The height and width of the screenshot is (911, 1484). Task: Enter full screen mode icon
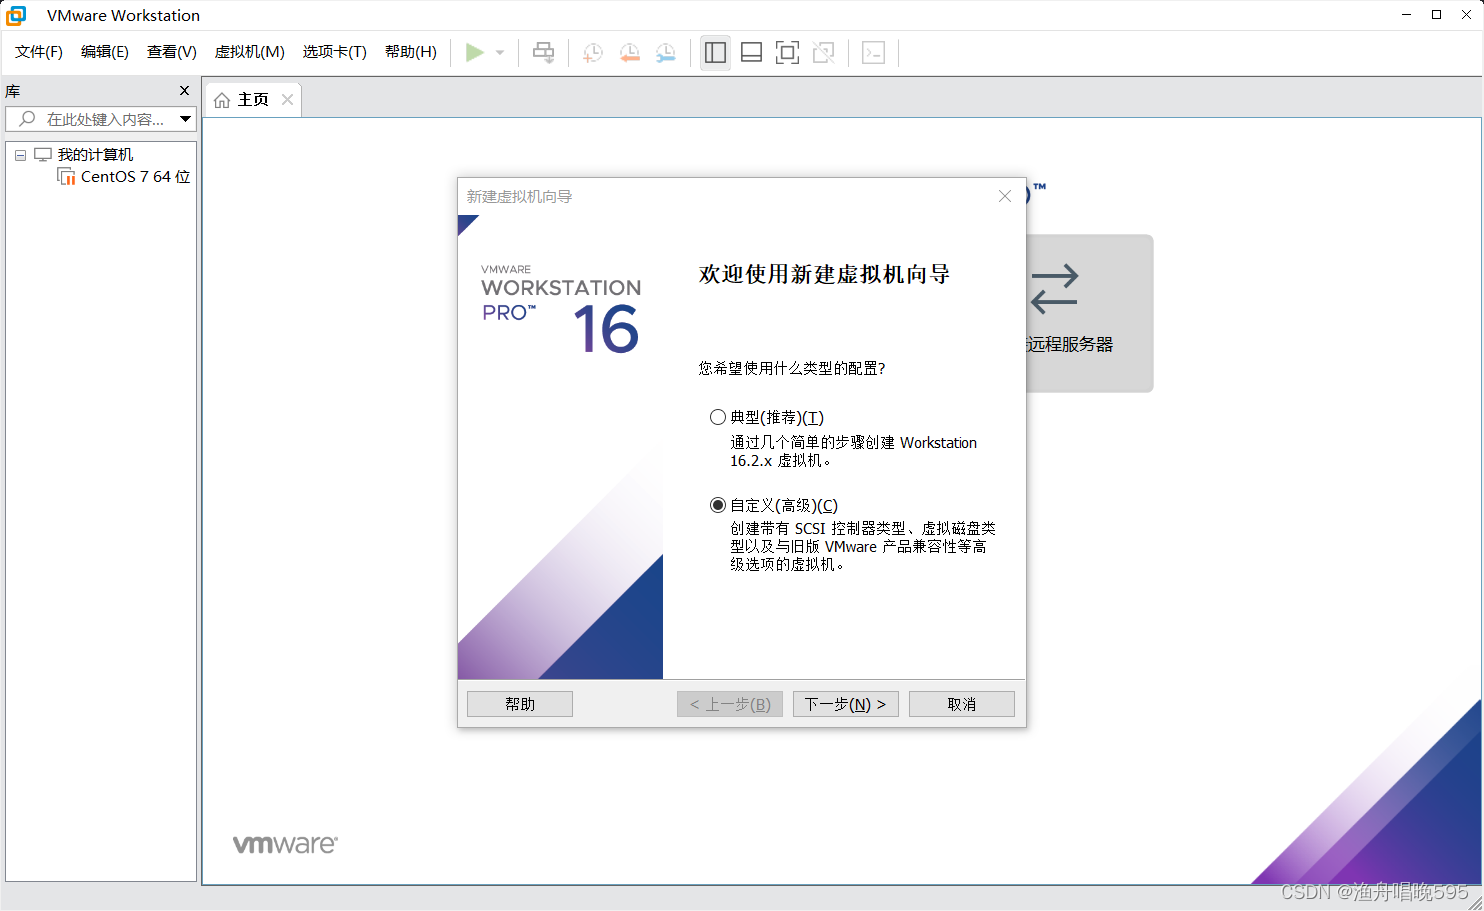tap(787, 53)
